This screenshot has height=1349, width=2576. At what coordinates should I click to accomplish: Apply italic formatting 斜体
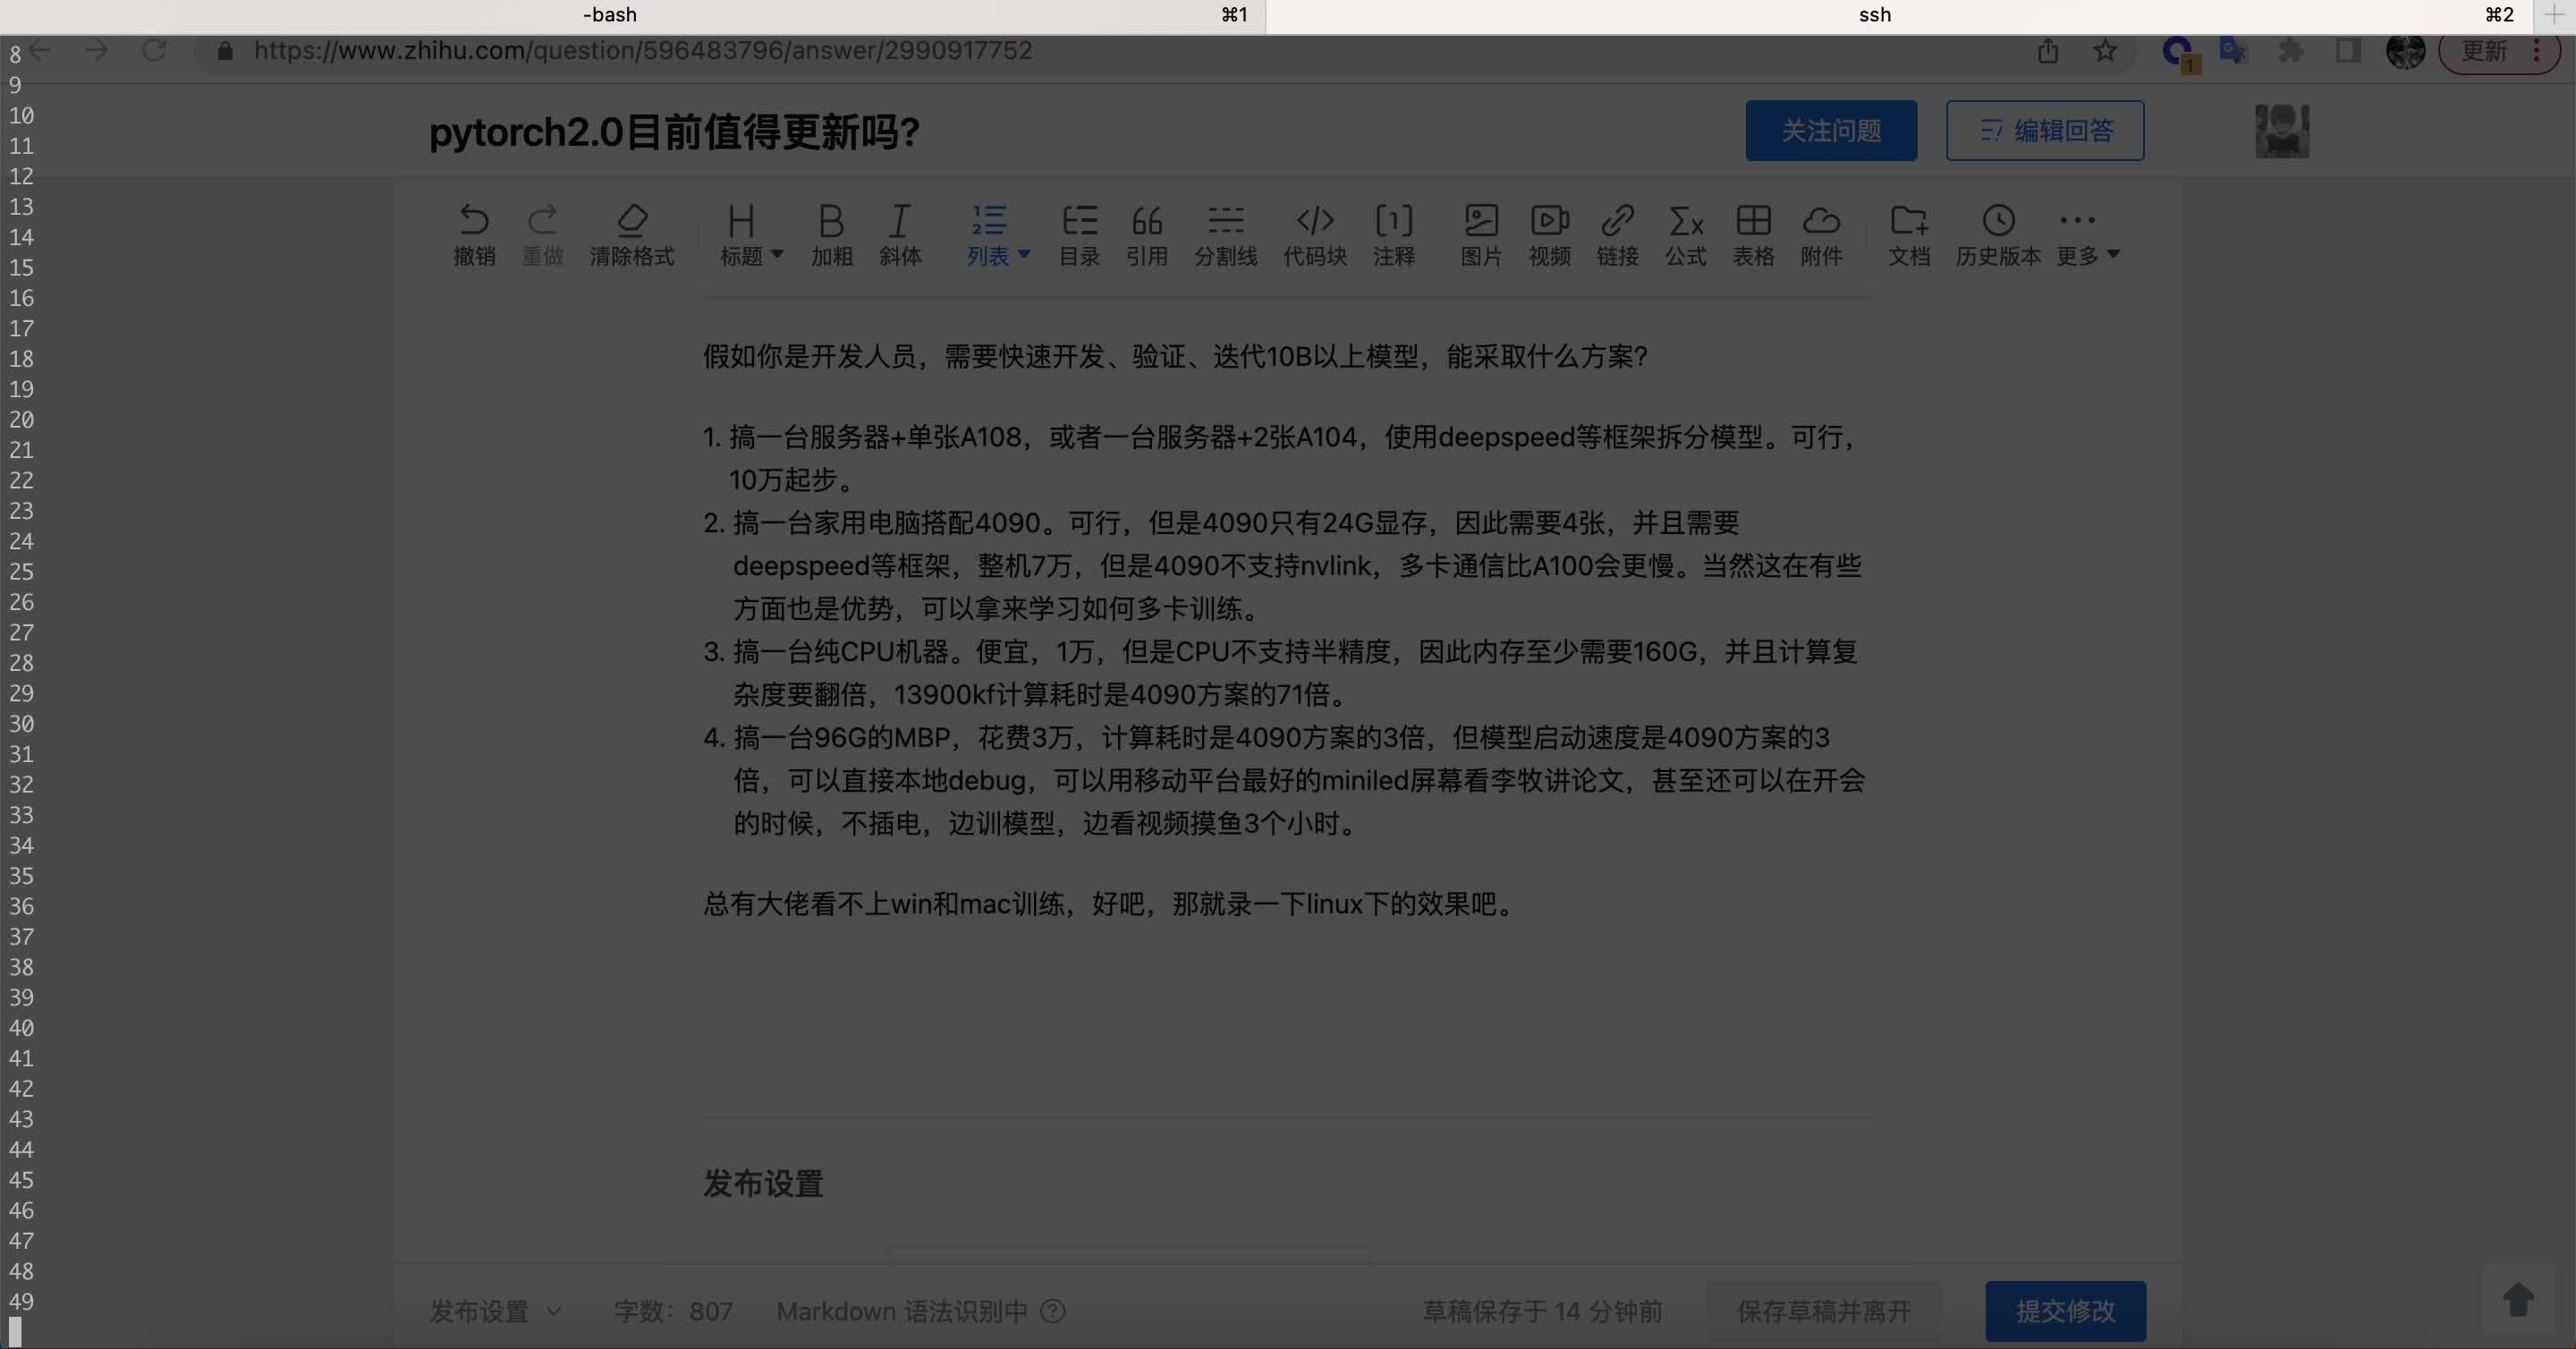pyautogui.click(x=899, y=235)
